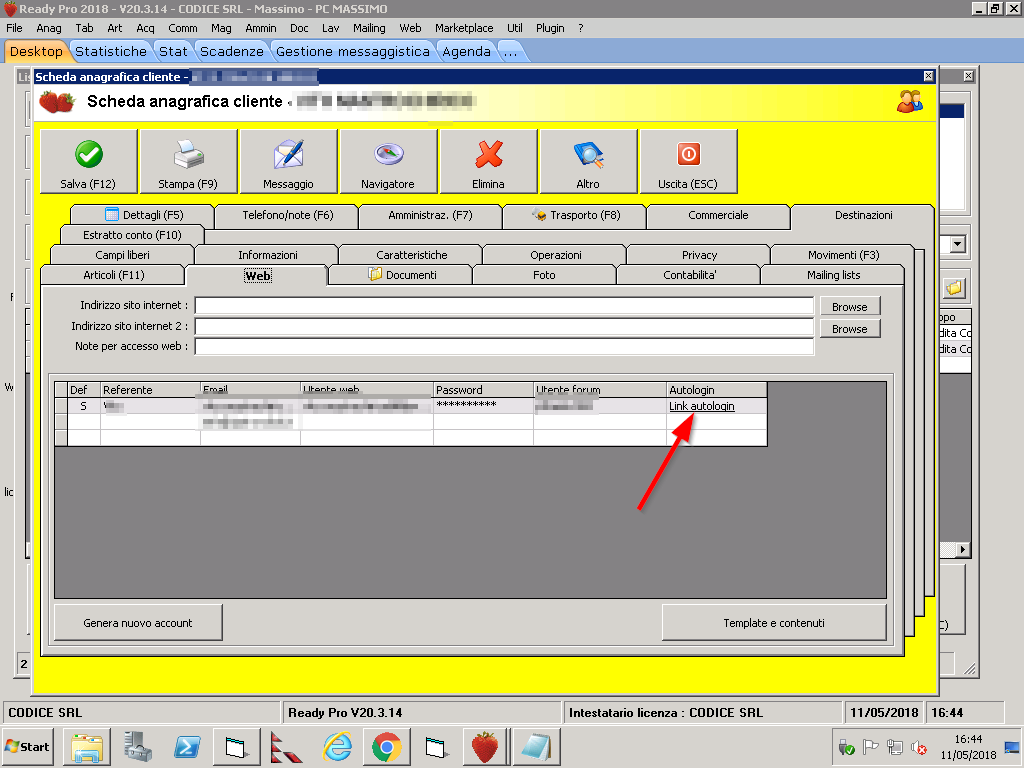
Task: Select the Destinazioni tab
Action: click(863, 215)
